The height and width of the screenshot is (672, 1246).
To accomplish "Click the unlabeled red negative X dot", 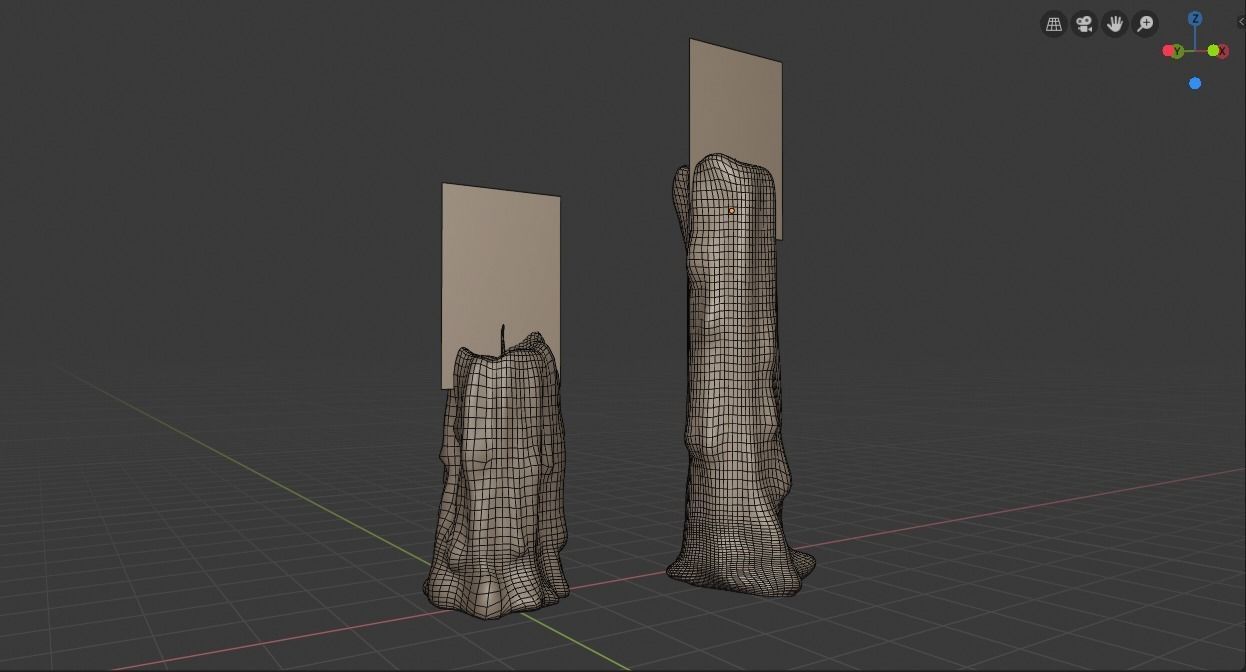I will pyautogui.click(x=1168, y=50).
